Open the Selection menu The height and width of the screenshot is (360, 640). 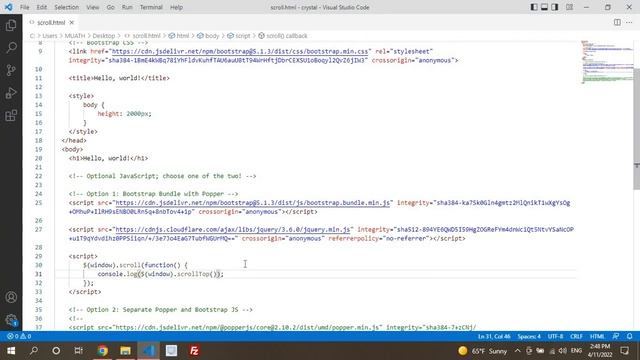(x=67, y=7)
